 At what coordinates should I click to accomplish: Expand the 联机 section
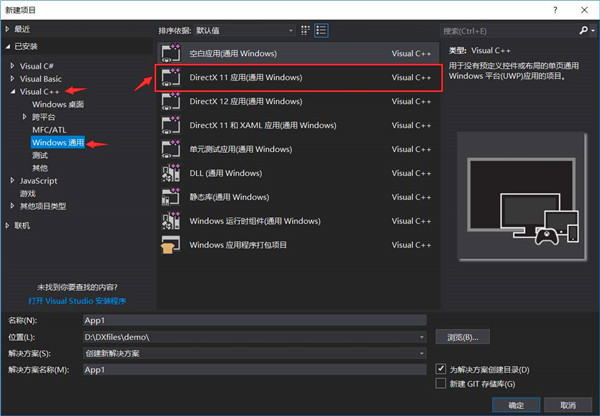click(x=7, y=225)
